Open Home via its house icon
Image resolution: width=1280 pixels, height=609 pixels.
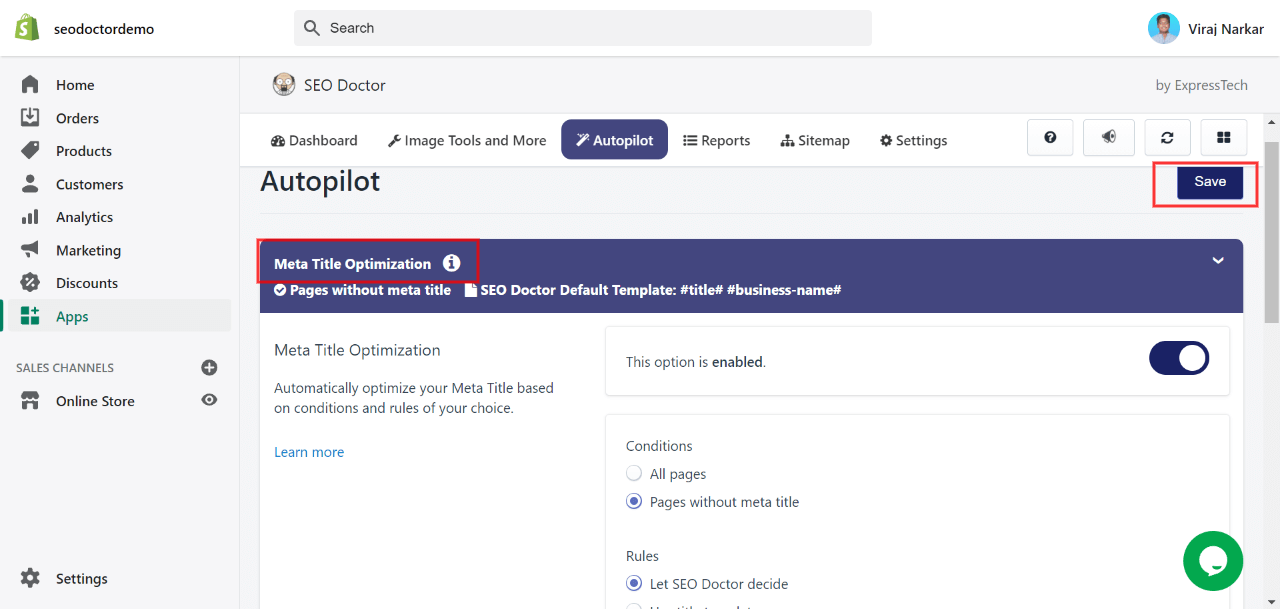pyautogui.click(x=30, y=85)
